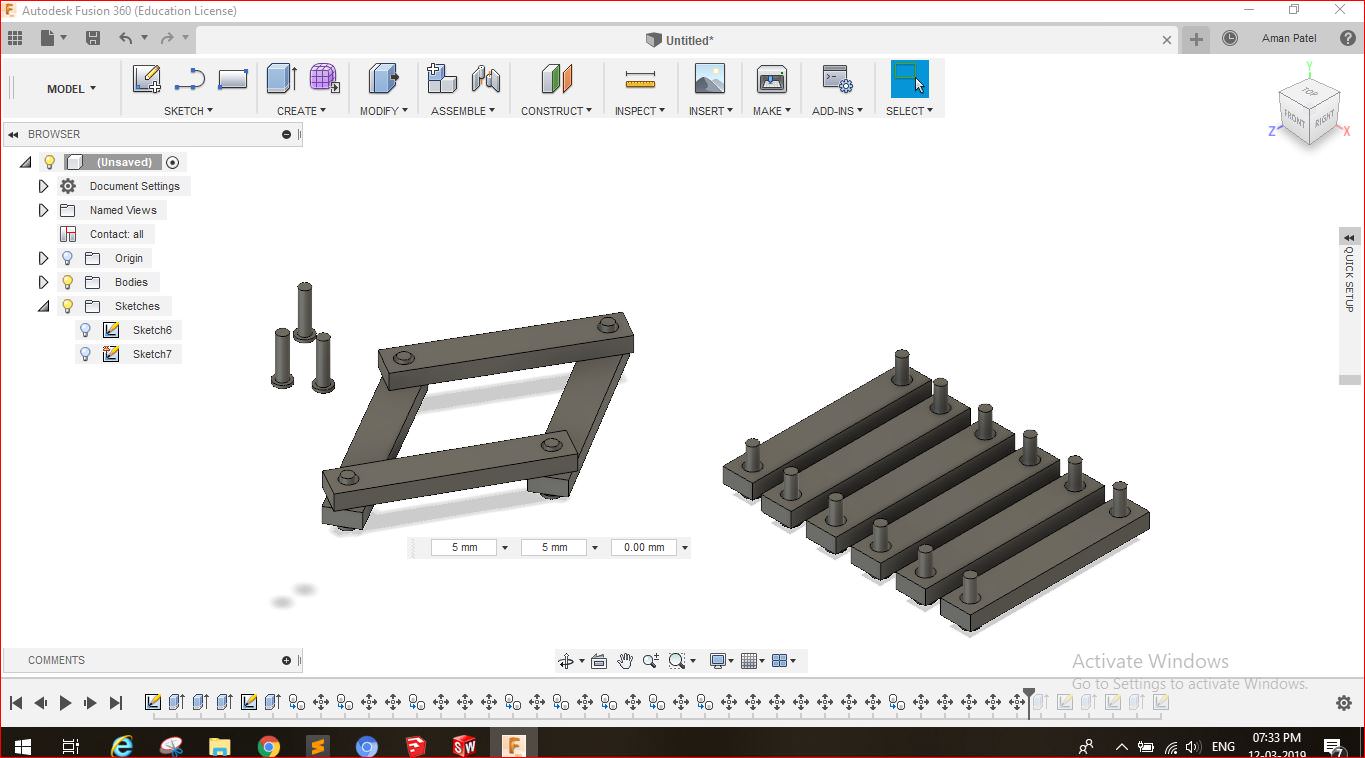Jump to timeline beginning
This screenshot has width=1365, height=758.
coord(16,703)
